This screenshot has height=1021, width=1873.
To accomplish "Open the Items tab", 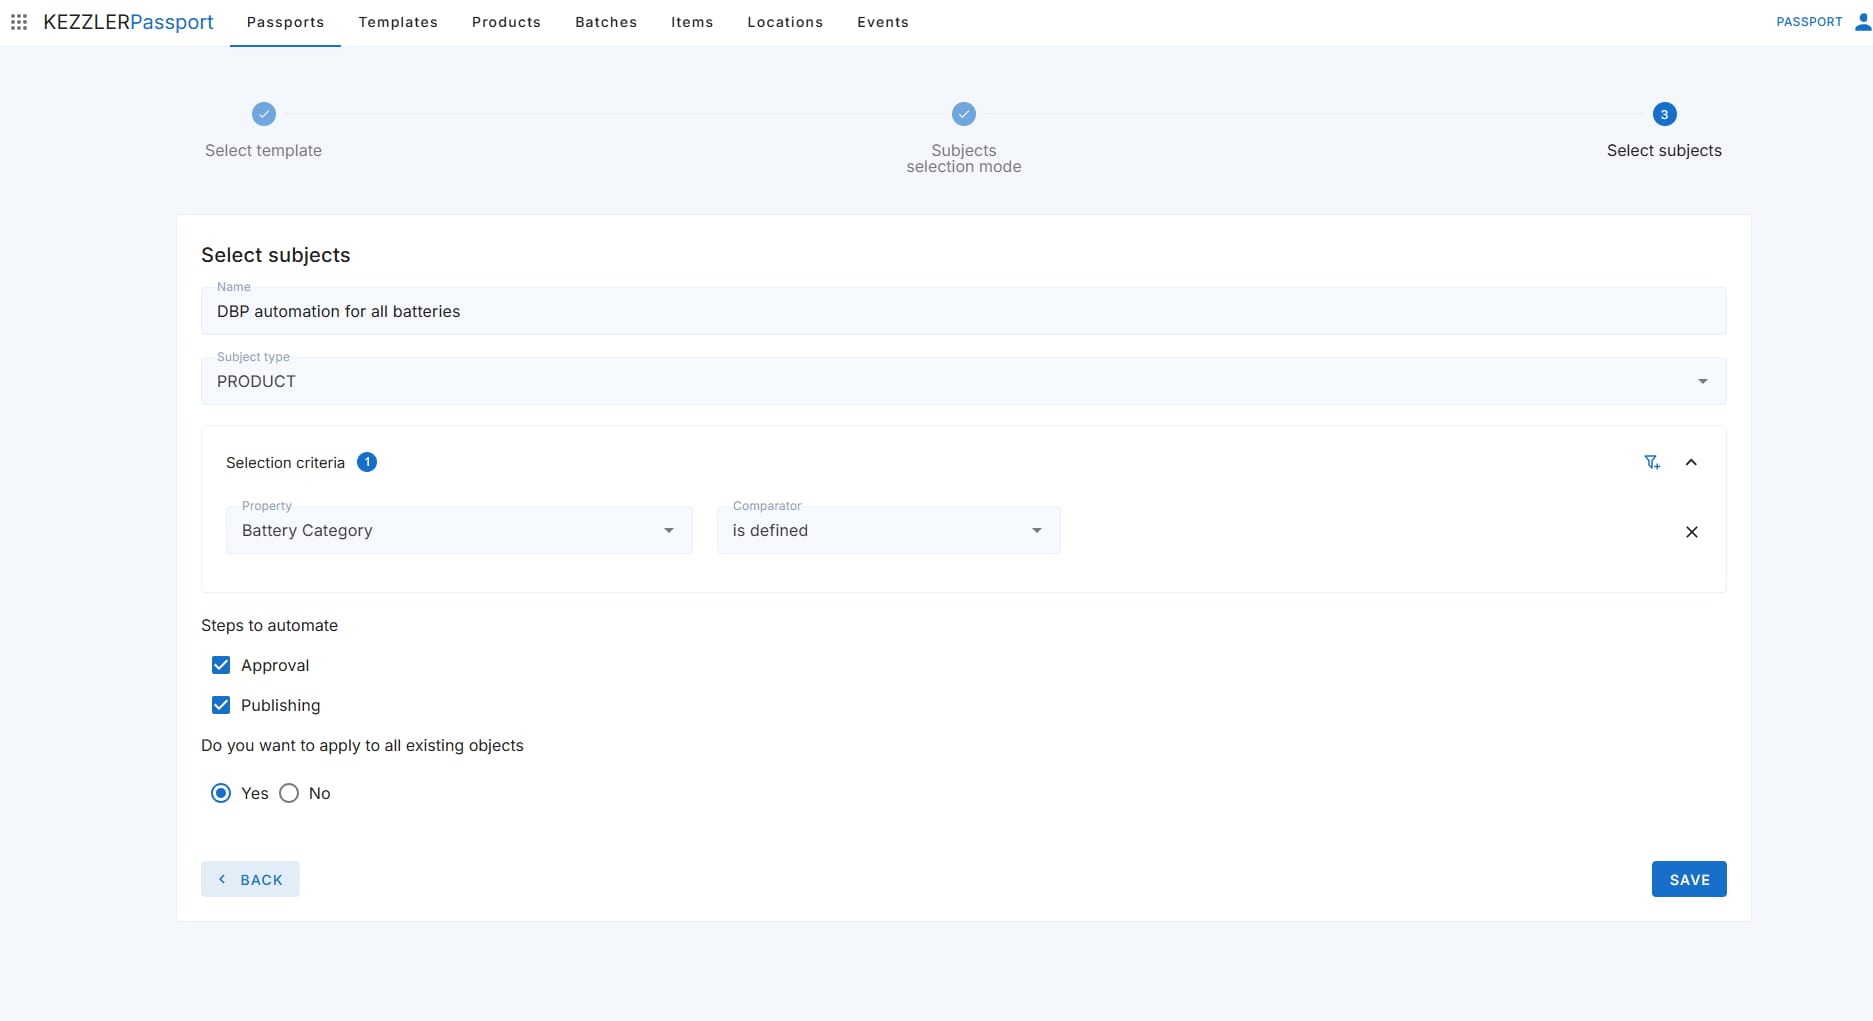I will 692,22.
